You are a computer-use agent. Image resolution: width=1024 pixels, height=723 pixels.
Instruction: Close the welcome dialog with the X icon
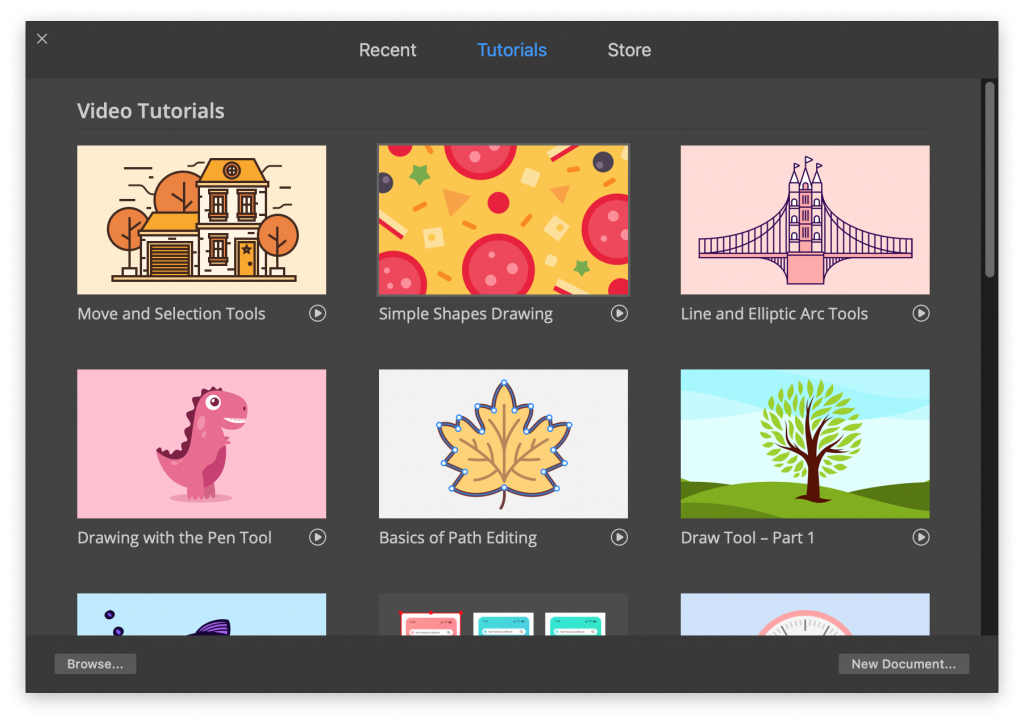(x=42, y=39)
